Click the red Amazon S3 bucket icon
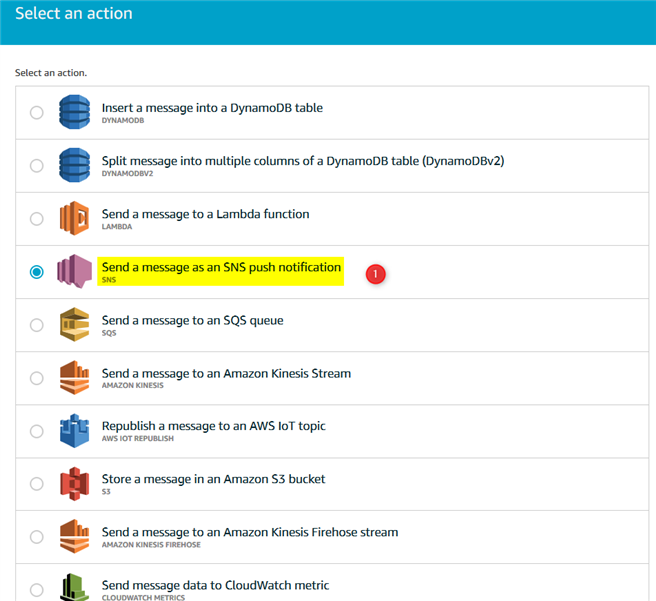 [x=74, y=484]
